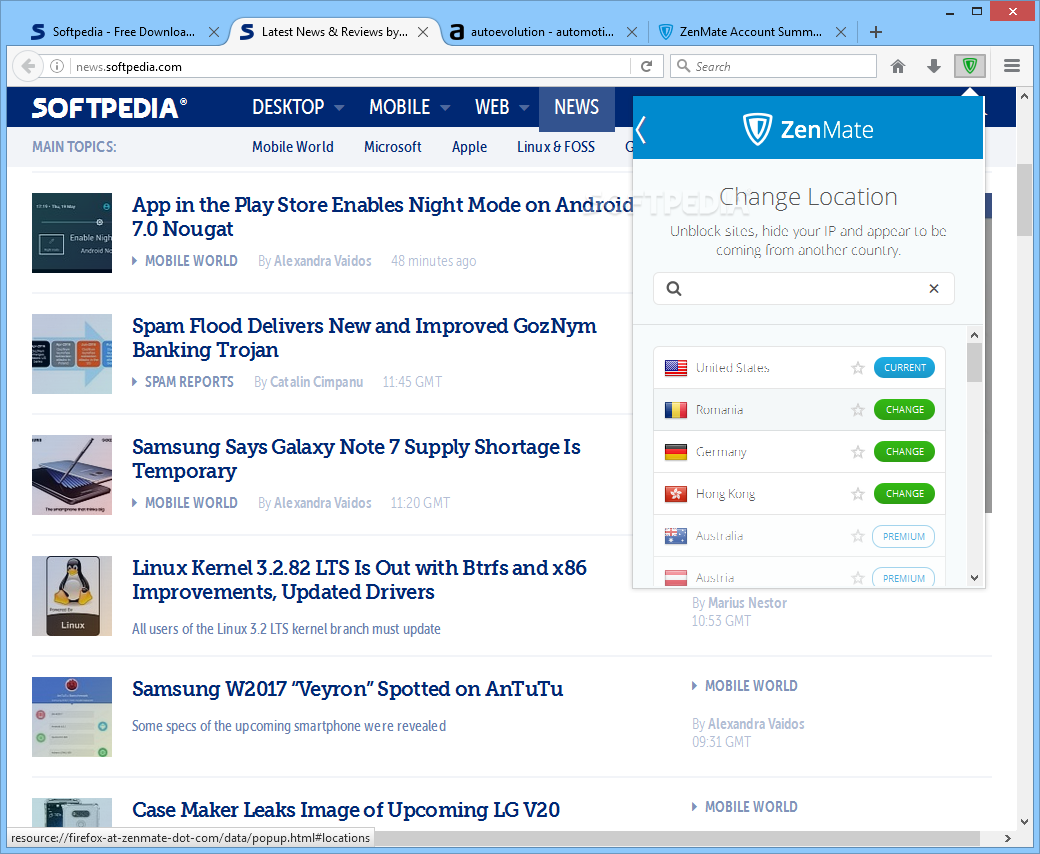Viewport: 1040px width, 854px height.
Task: Expand the WEB menu arrow
Action: [524, 107]
